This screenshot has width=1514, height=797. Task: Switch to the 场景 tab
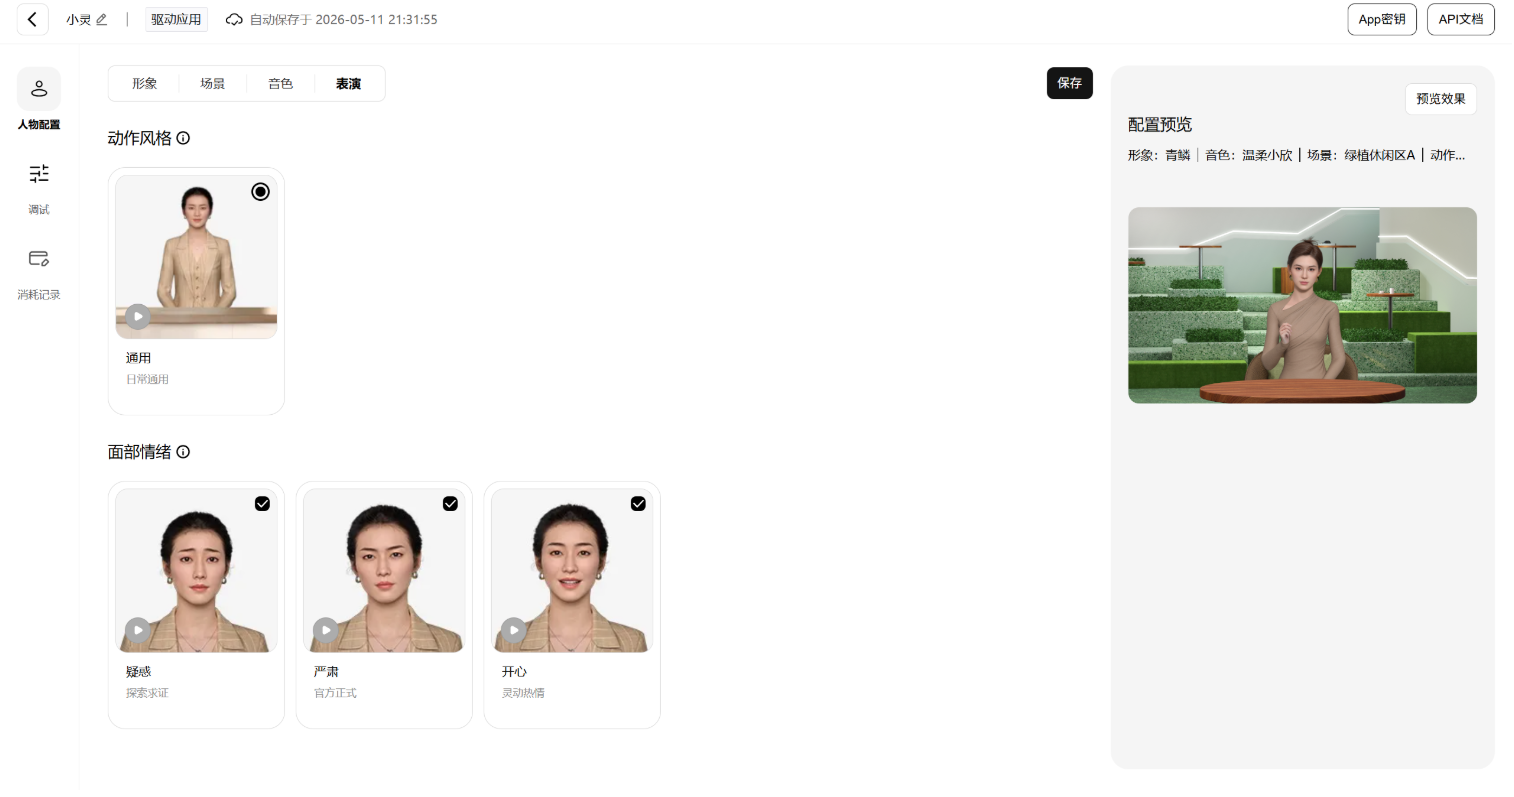pyautogui.click(x=213, y=84)
